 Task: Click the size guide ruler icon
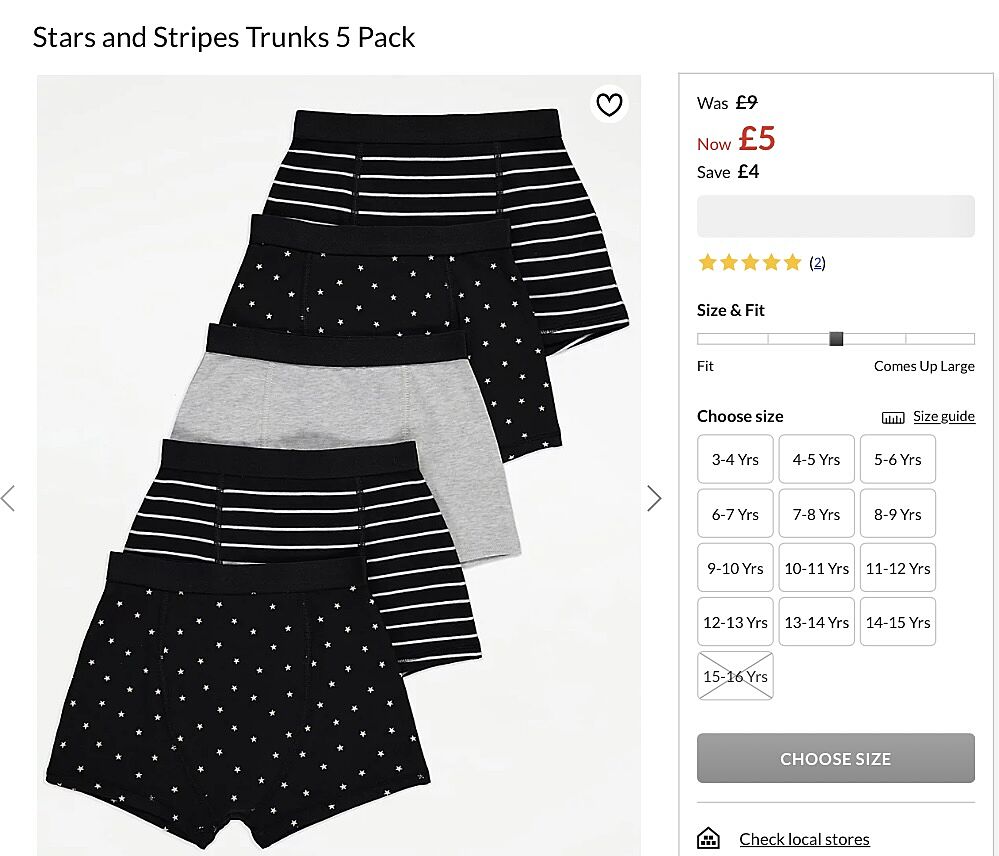click(x=893, y=417)
